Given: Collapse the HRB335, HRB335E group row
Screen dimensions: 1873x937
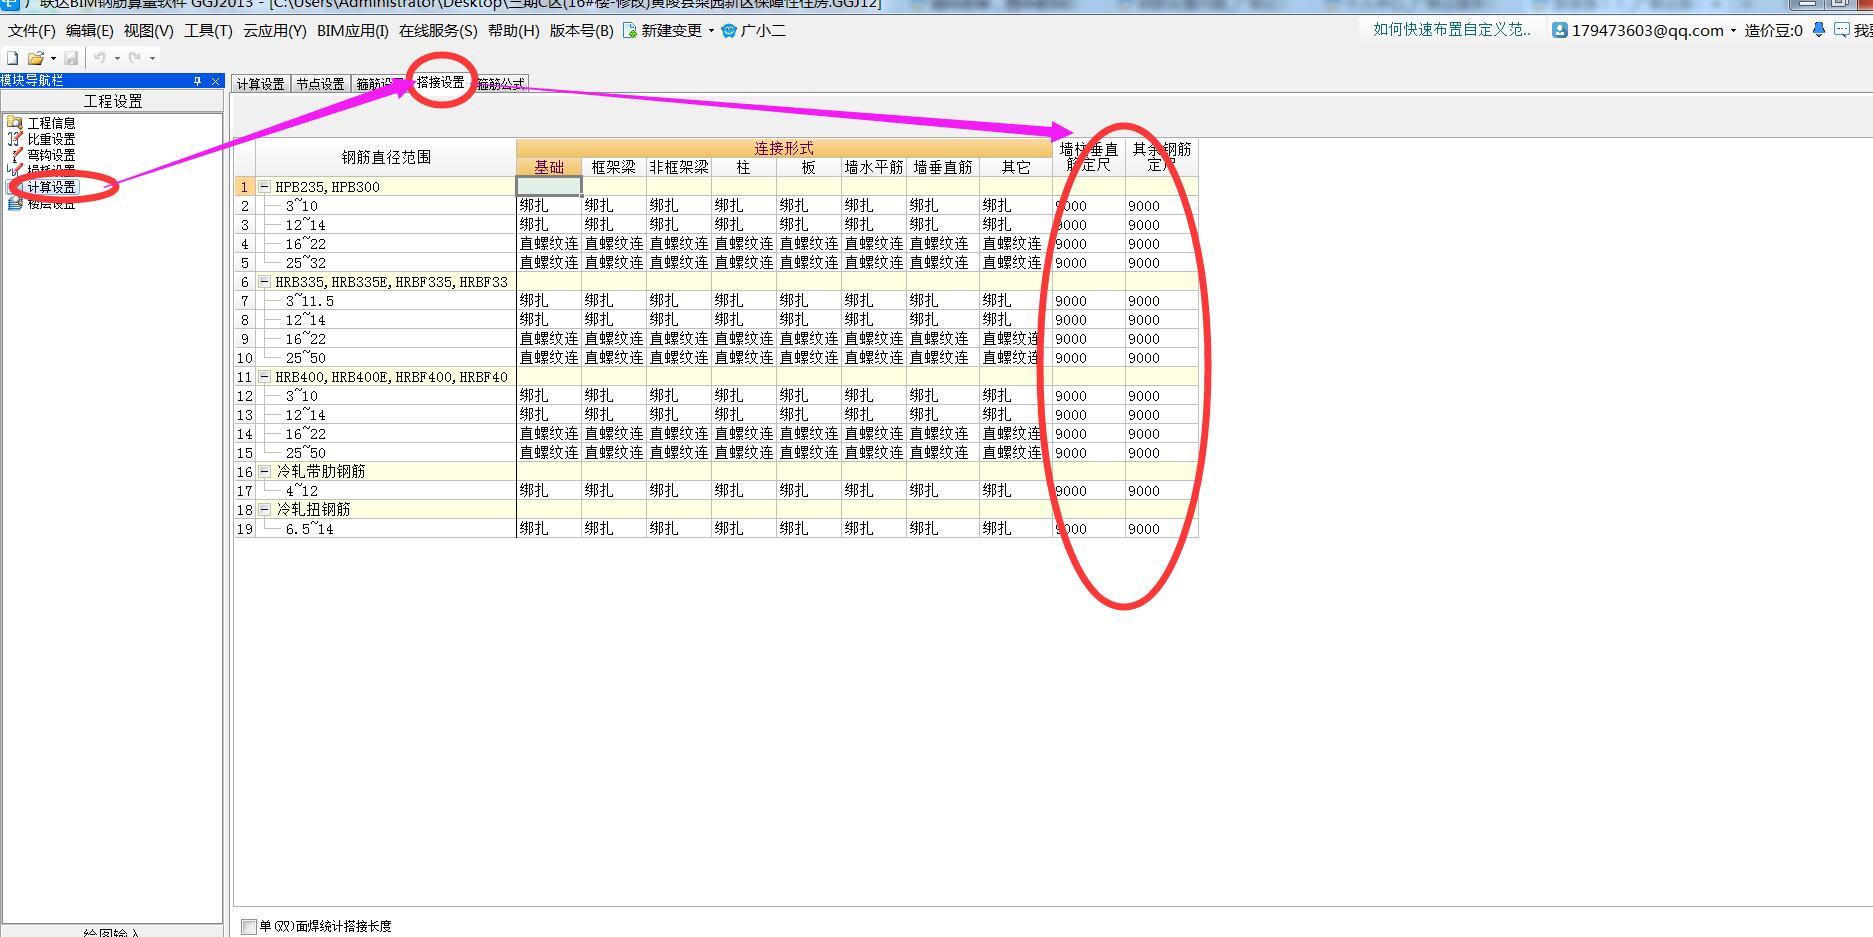Looking at the screenshot, I should point(265,282).
